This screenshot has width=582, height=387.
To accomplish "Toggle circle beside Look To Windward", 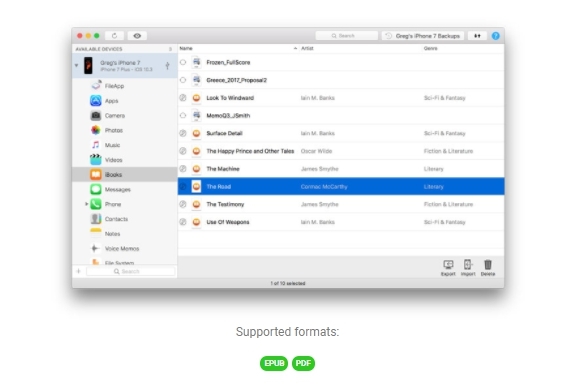I will tap(183, 98).
